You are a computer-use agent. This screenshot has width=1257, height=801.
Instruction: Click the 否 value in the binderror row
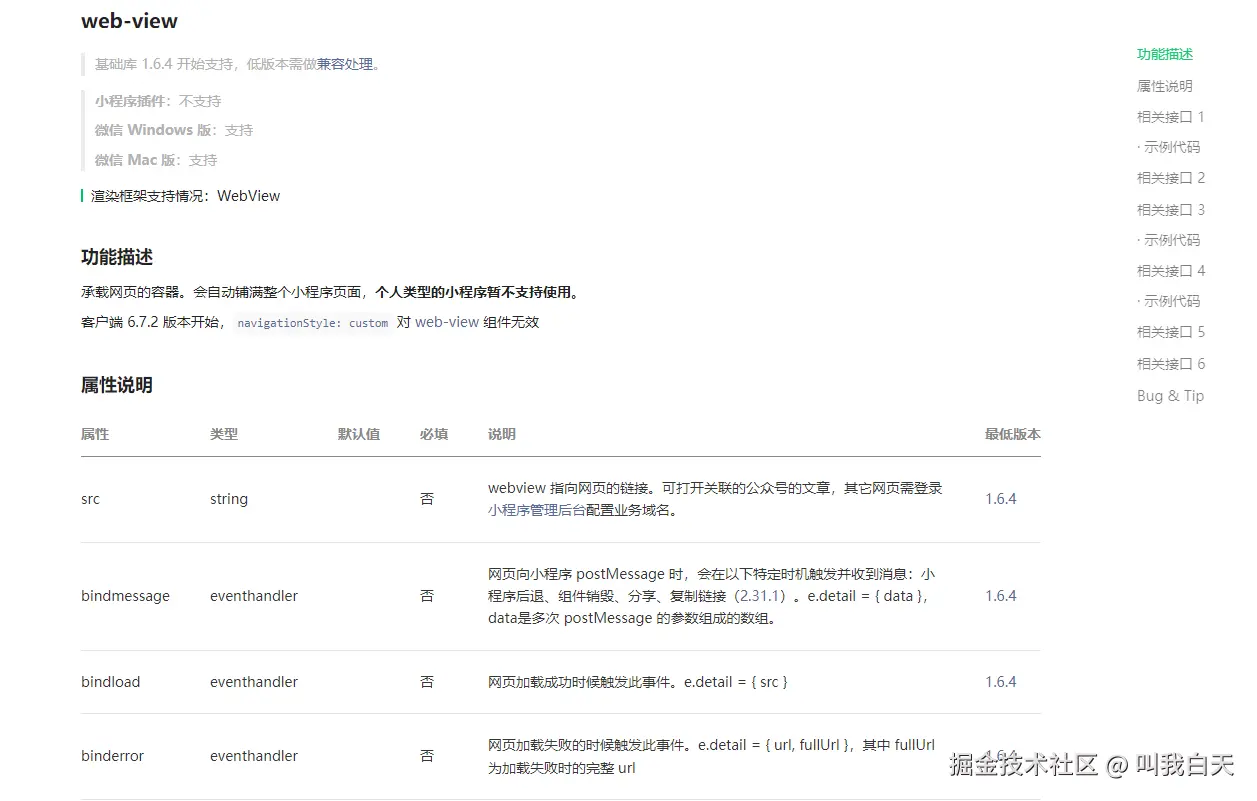(427, 756)
